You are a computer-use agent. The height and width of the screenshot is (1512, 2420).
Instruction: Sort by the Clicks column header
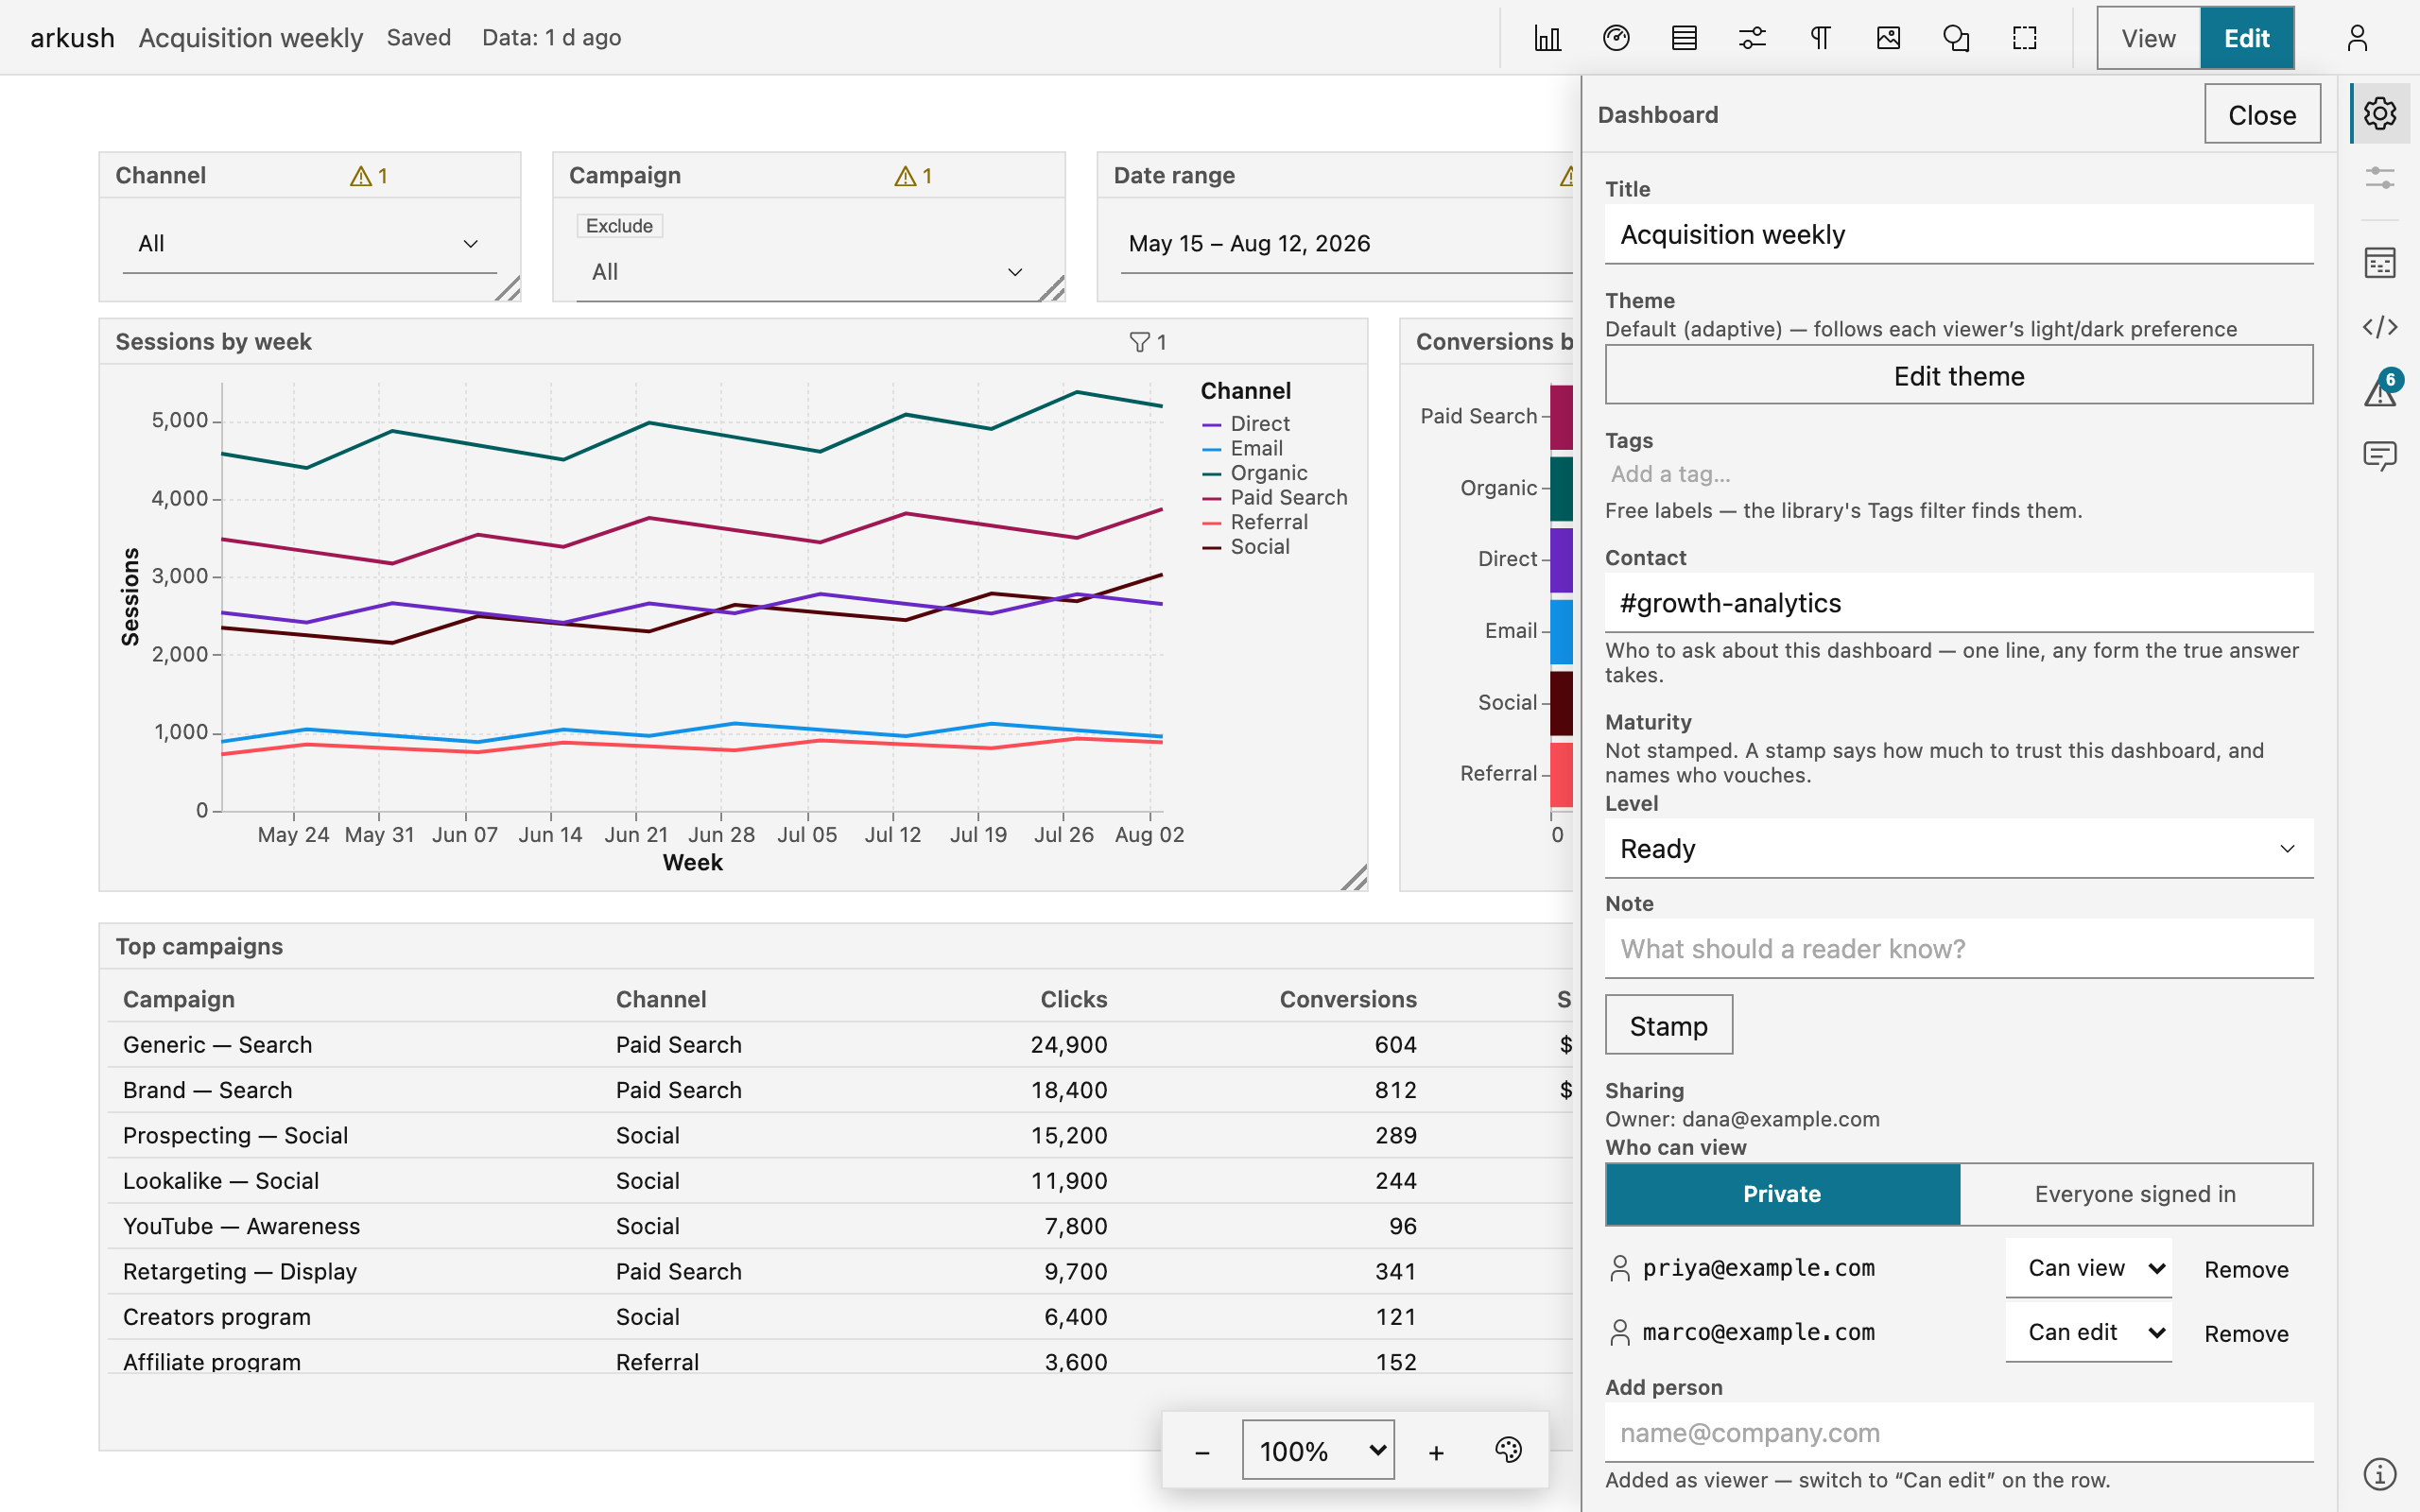(x=1074, y=999)
